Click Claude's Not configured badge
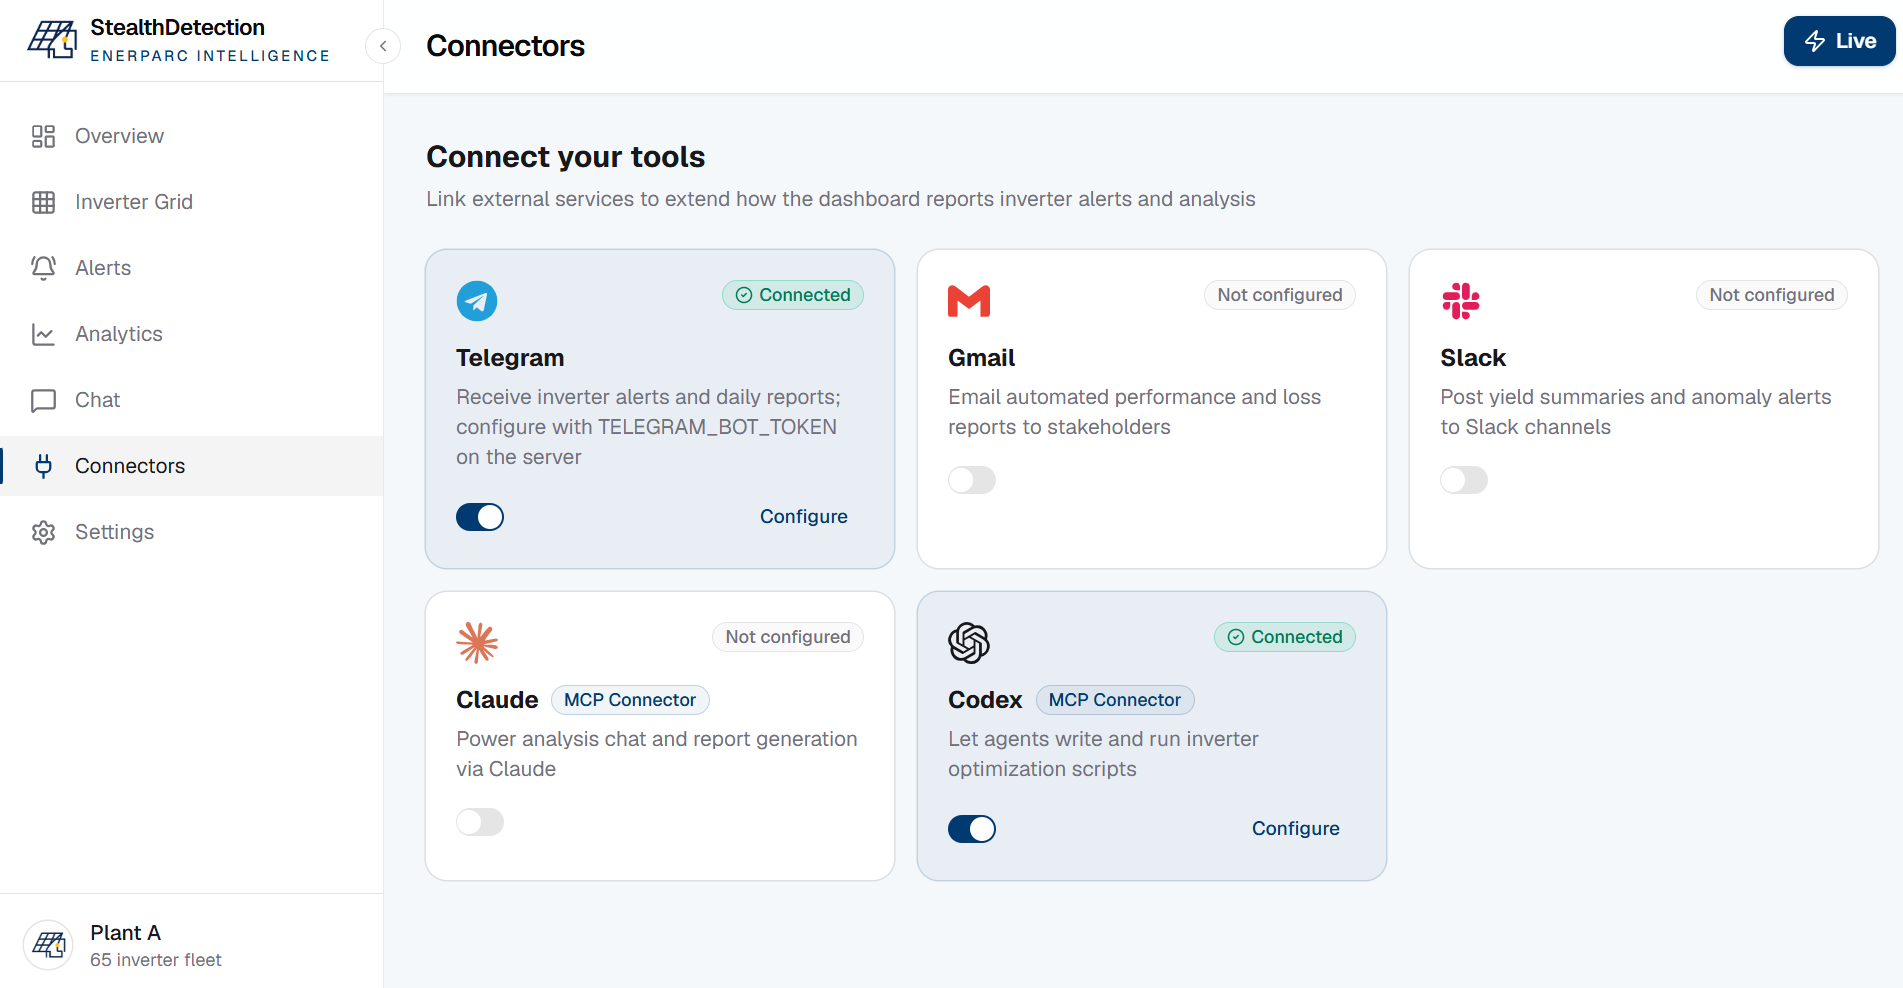This screenshot has height=988, width=1903. click(x=788, y=637)
